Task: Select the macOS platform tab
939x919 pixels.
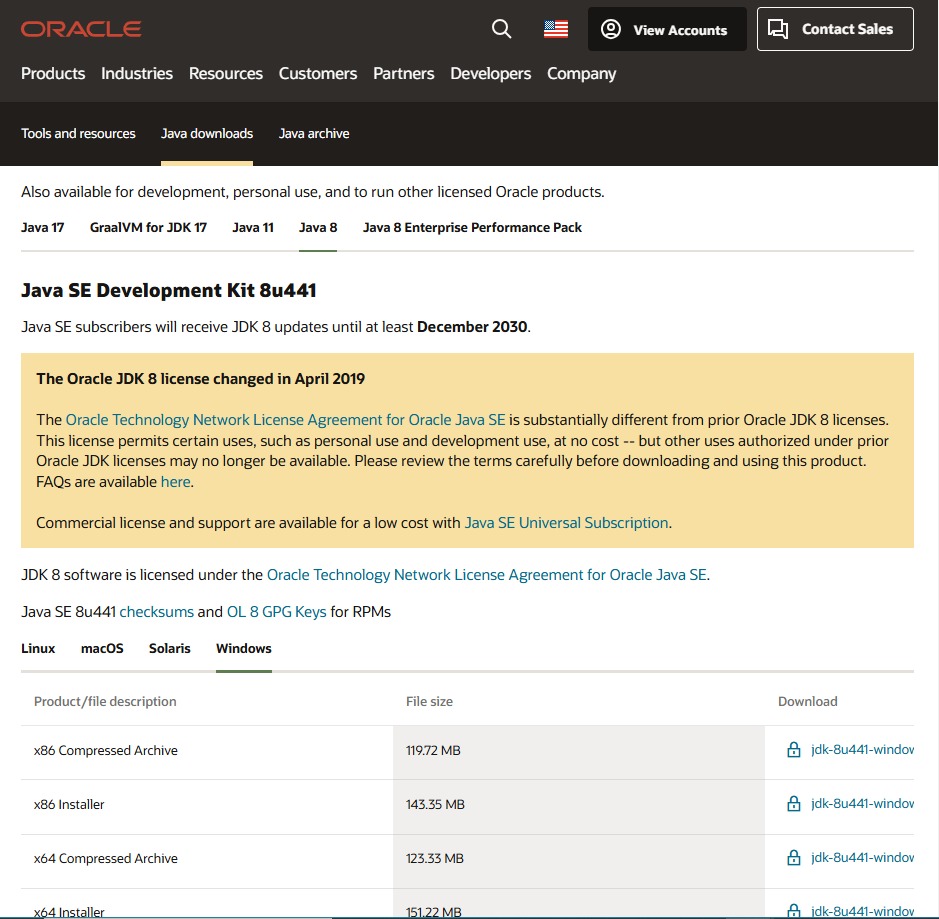Action: [x=102, y=648]
